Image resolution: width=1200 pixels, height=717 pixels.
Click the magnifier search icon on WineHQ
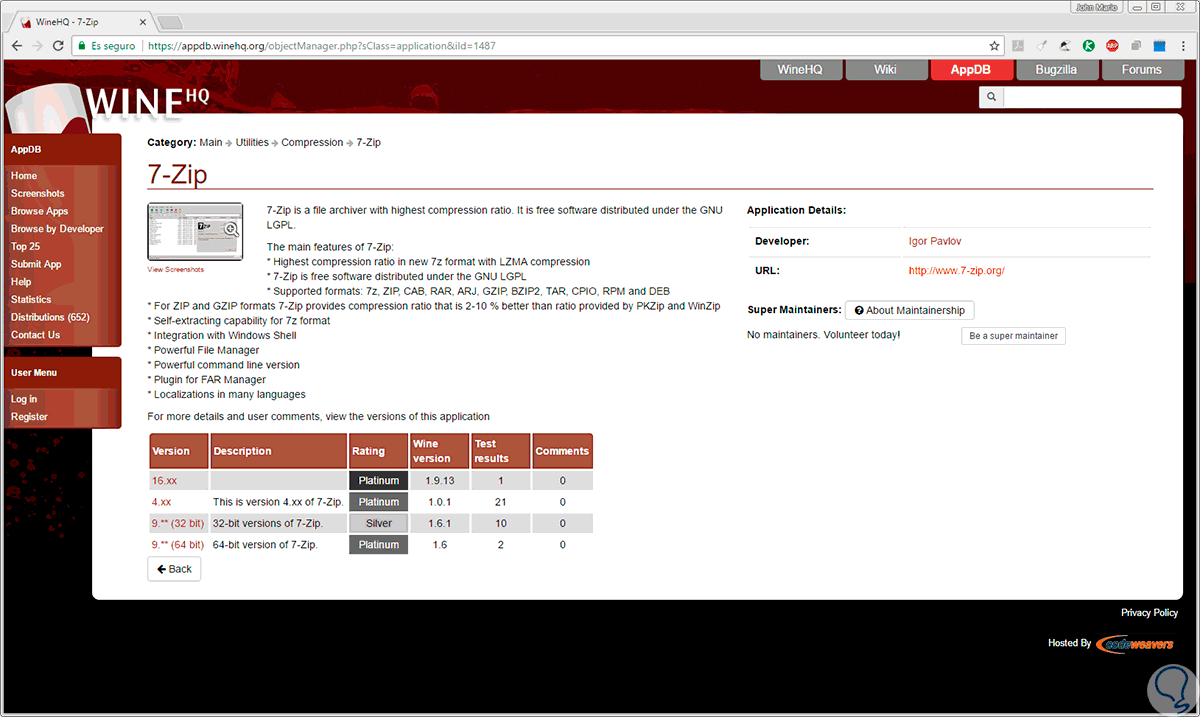coord(991,97)
